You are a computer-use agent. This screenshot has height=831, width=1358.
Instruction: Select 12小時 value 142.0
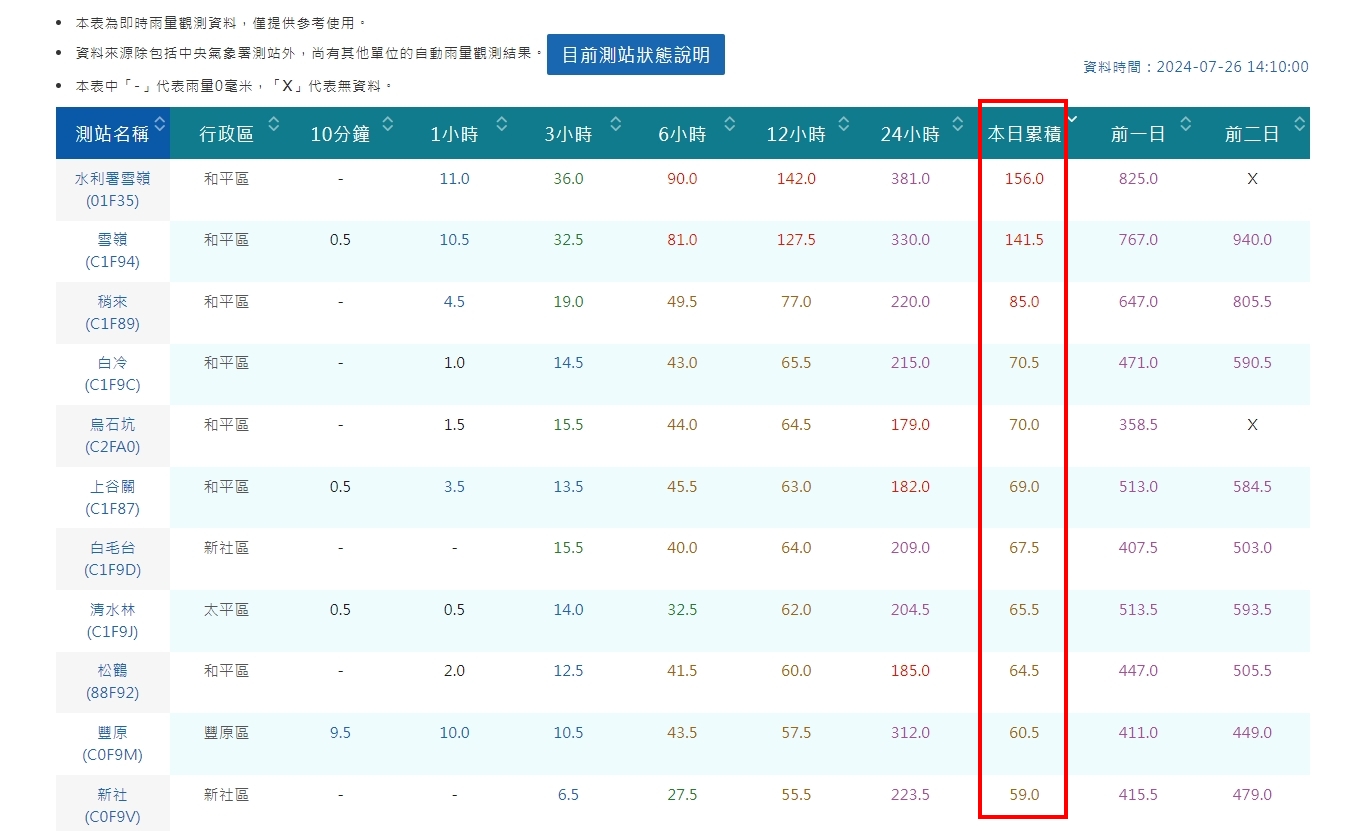click(x=796, y=179)
